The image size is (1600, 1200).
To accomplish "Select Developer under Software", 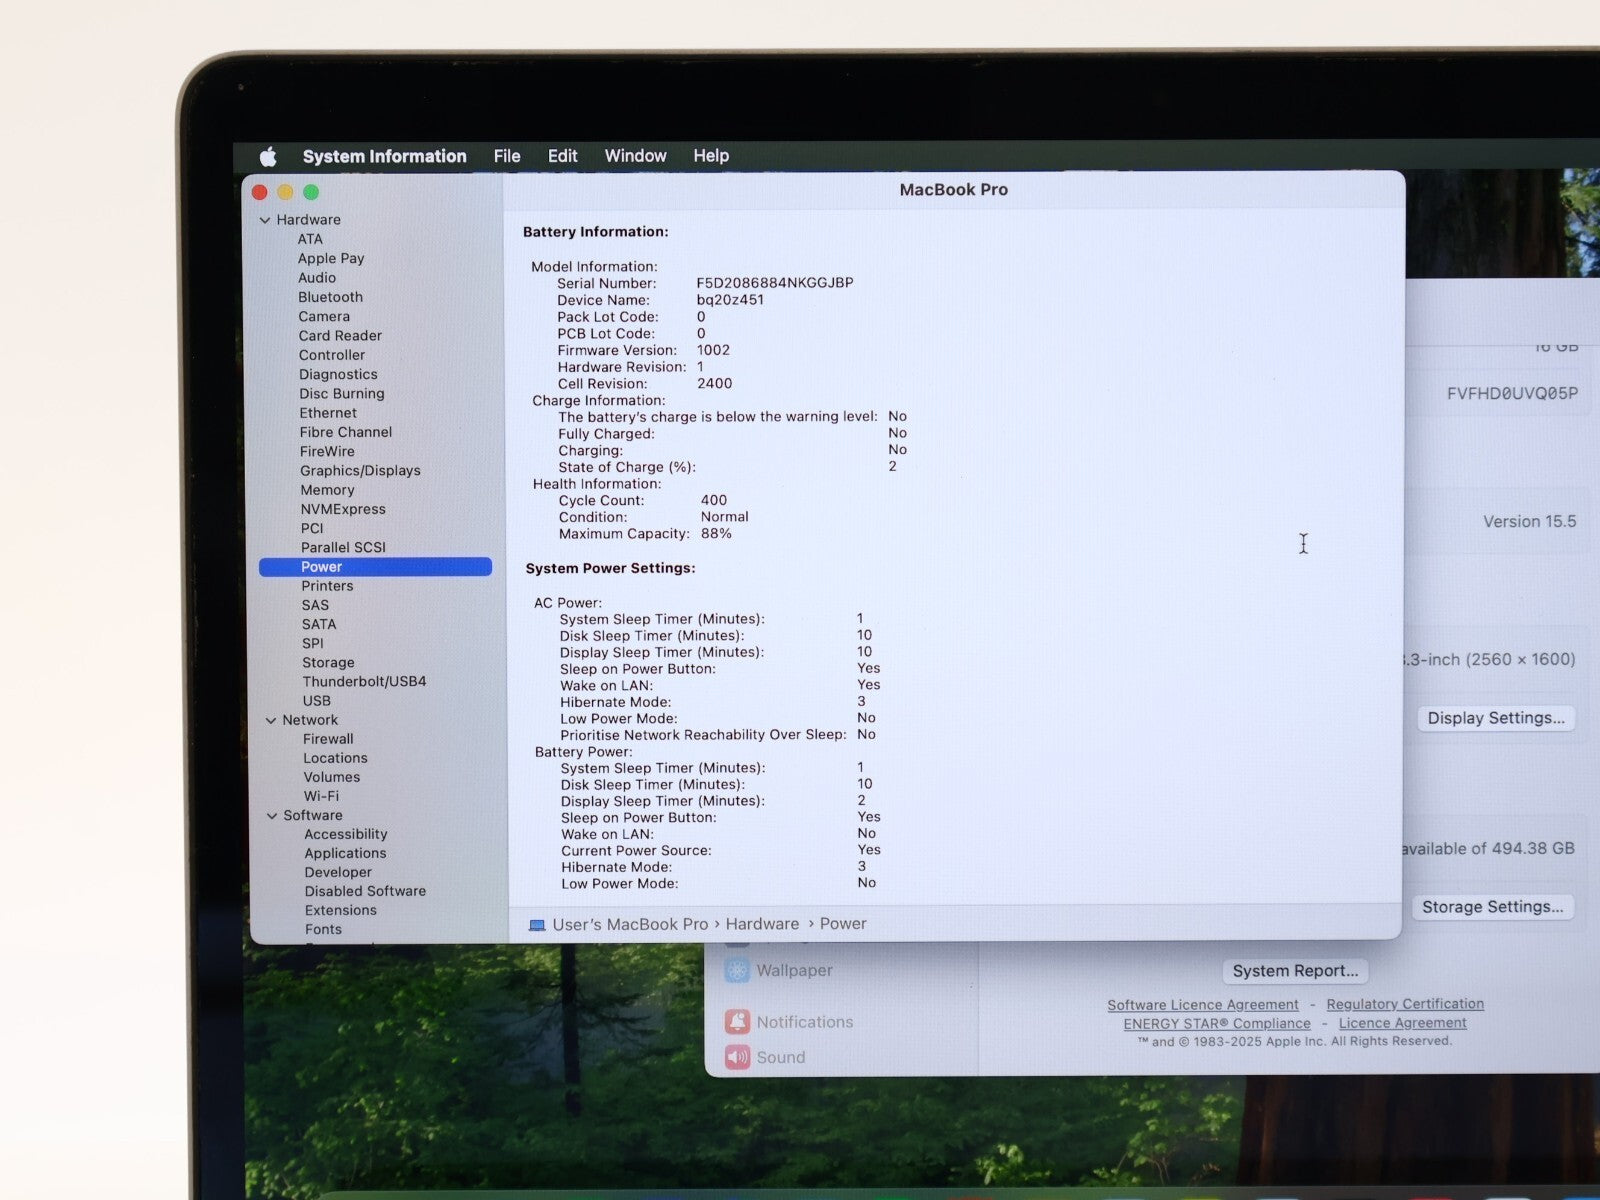I will 338,872.
